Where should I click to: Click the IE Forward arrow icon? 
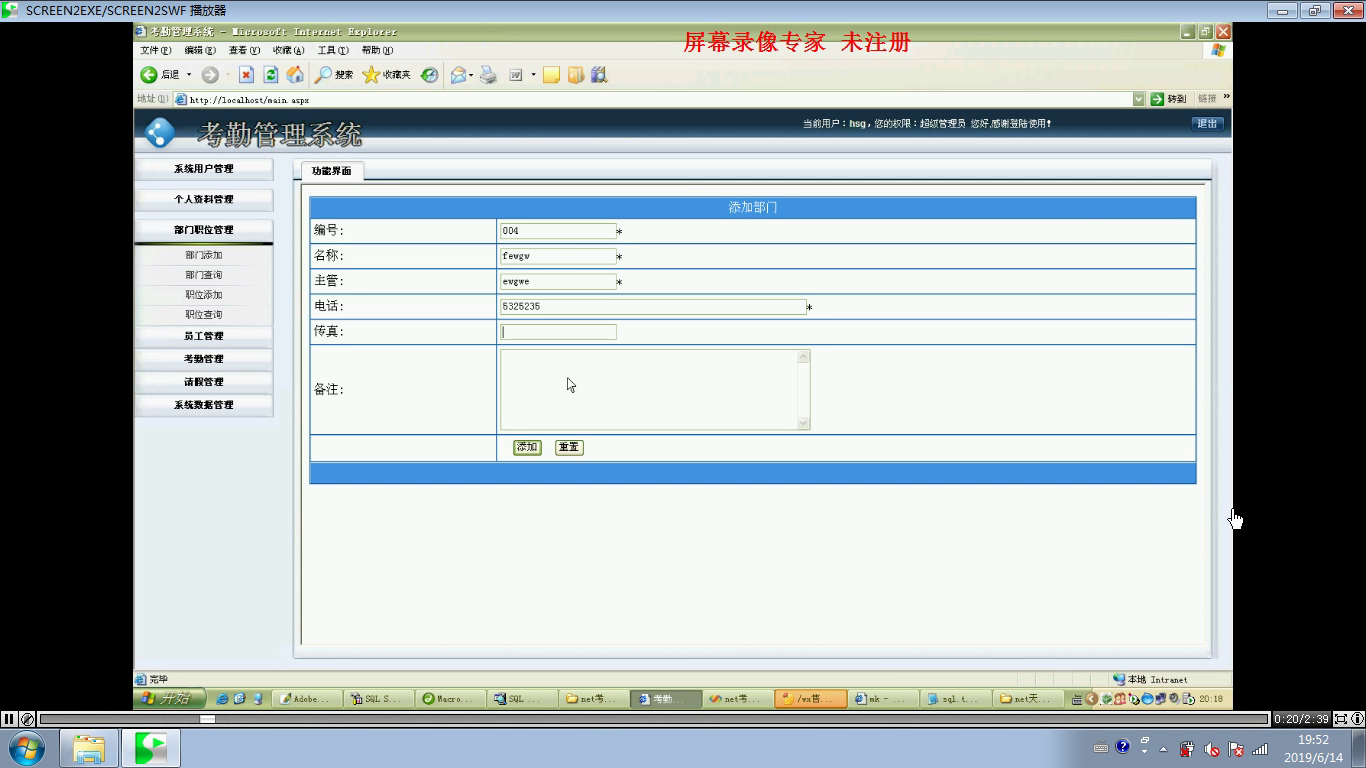pyautogui.click(x=210, y=75)
